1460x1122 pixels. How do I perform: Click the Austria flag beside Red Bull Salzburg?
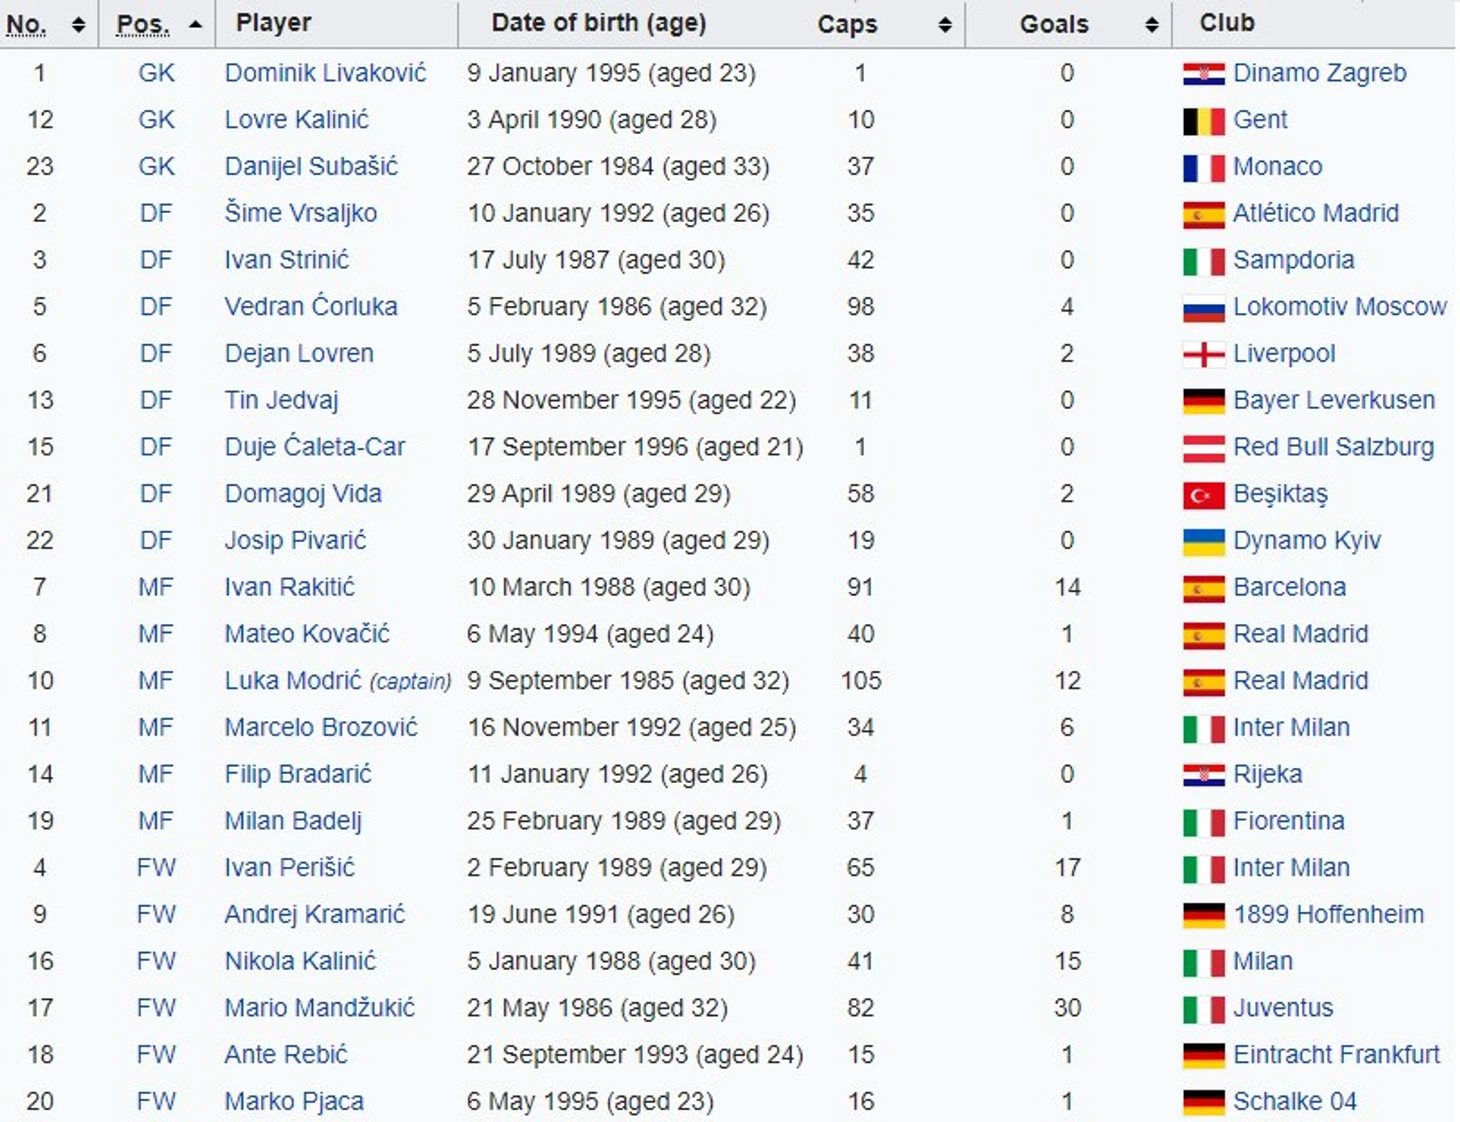pos(1203,448)
